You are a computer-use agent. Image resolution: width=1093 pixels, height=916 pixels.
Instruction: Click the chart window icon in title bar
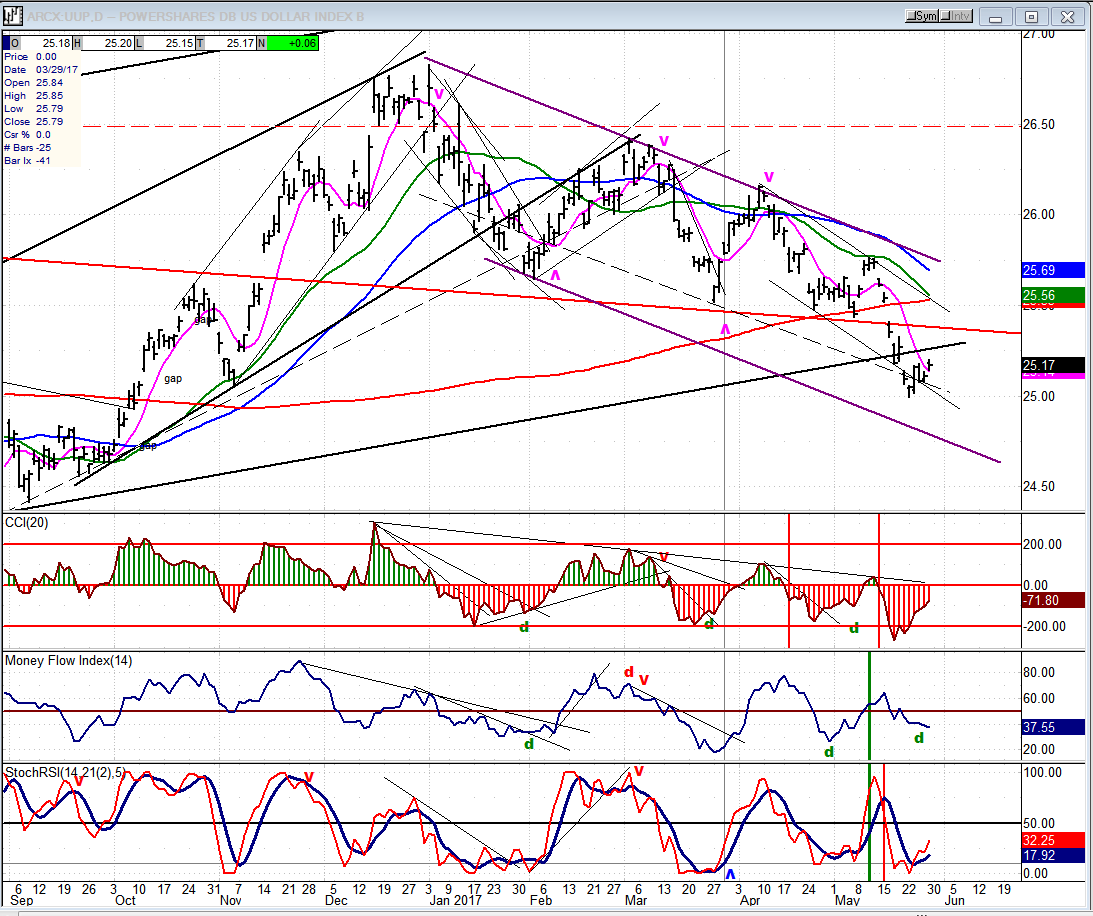(x=13, y=16)
